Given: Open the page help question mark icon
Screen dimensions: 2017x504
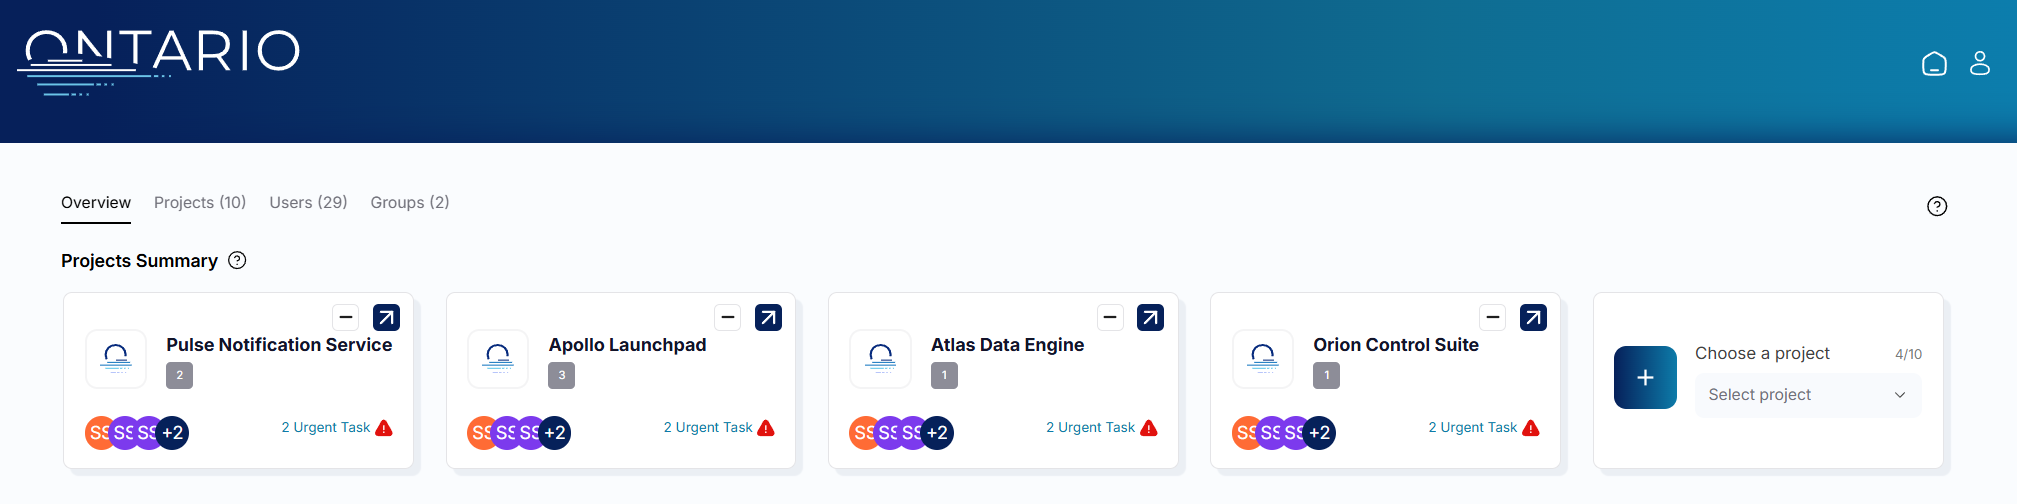Looking at the screenshot, I should pyautogui.click(x=1937, y=206).
